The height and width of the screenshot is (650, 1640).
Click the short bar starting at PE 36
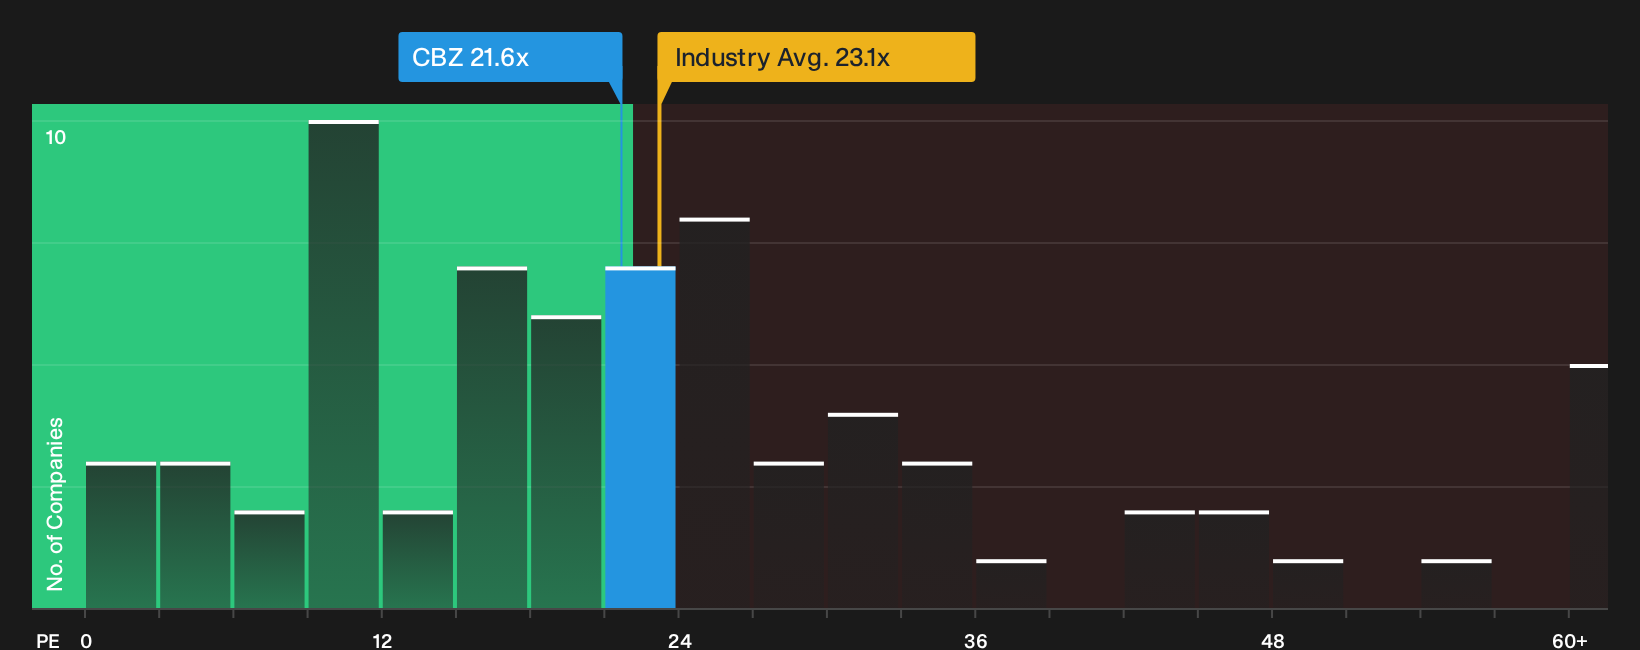1011,584
